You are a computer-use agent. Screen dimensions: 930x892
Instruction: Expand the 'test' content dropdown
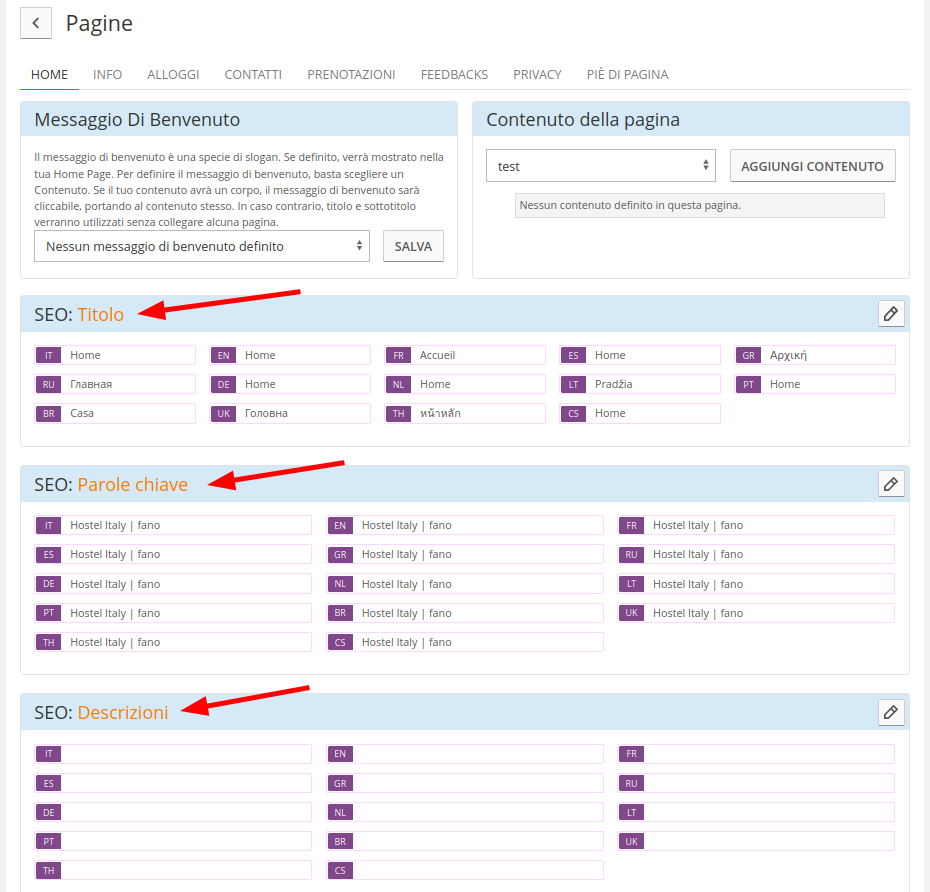click(600, 166)
